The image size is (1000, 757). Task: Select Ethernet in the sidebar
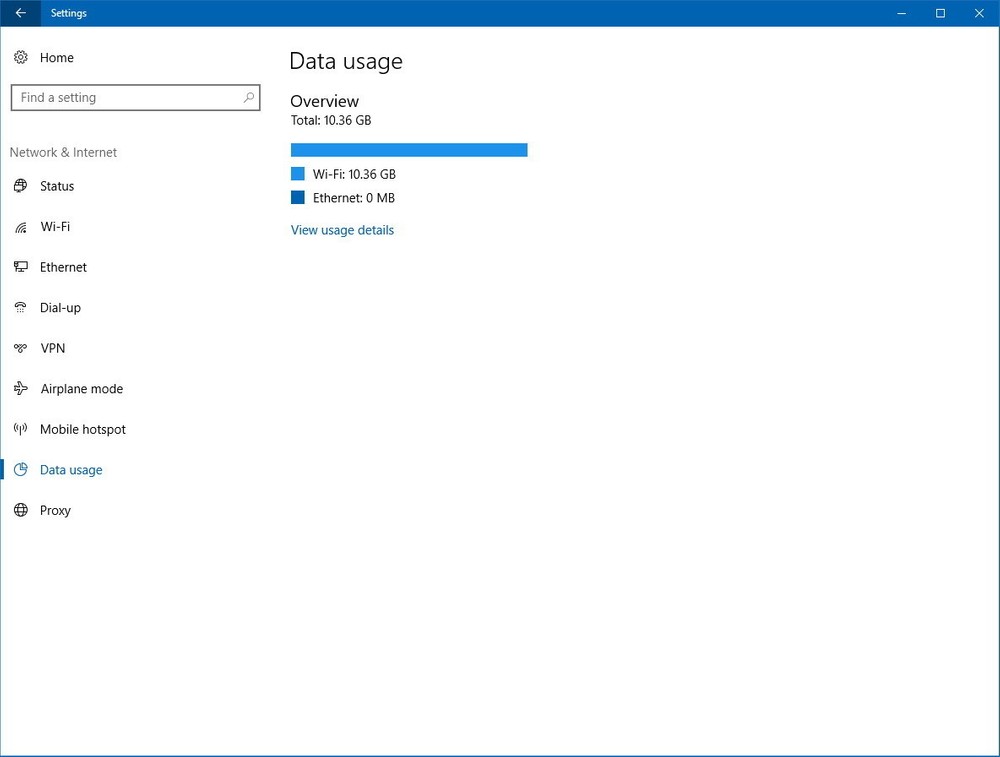point(63,267)
